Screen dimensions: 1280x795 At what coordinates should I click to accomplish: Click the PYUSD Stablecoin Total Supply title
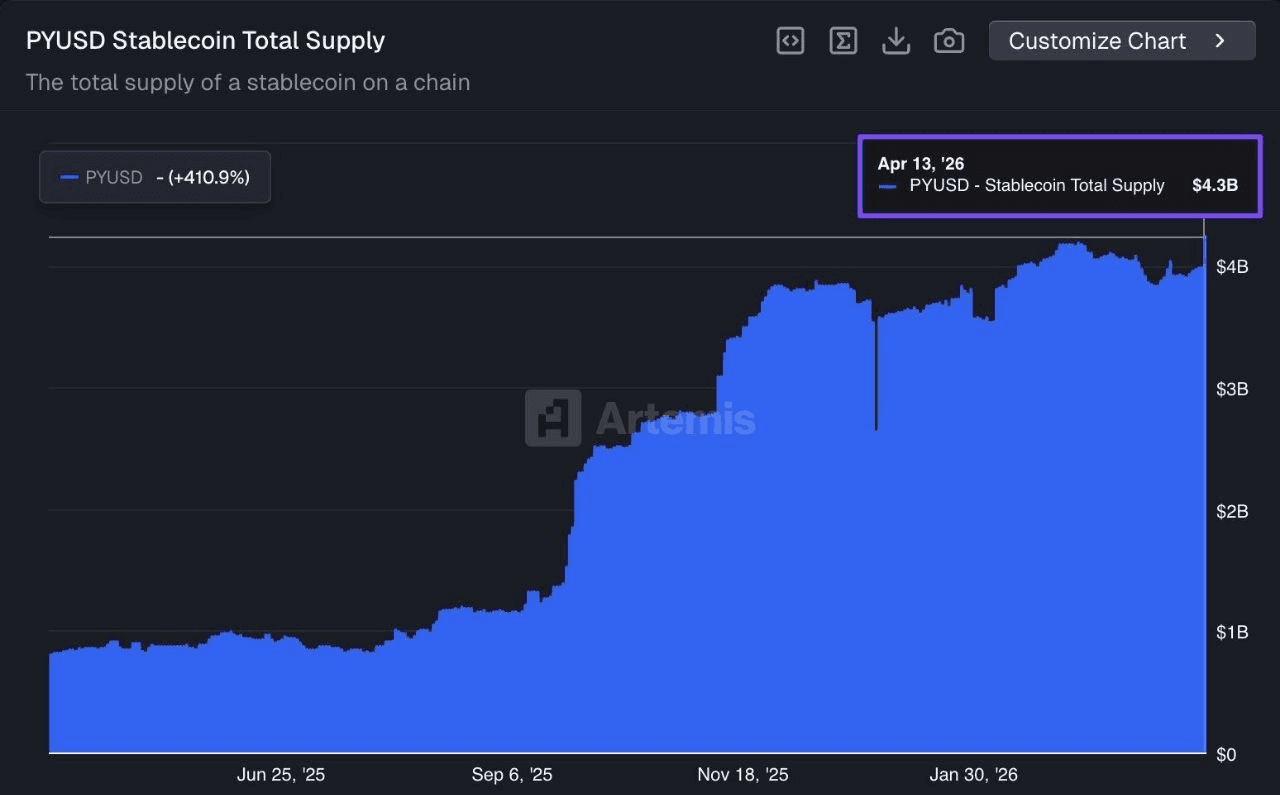tap(205, 41)
